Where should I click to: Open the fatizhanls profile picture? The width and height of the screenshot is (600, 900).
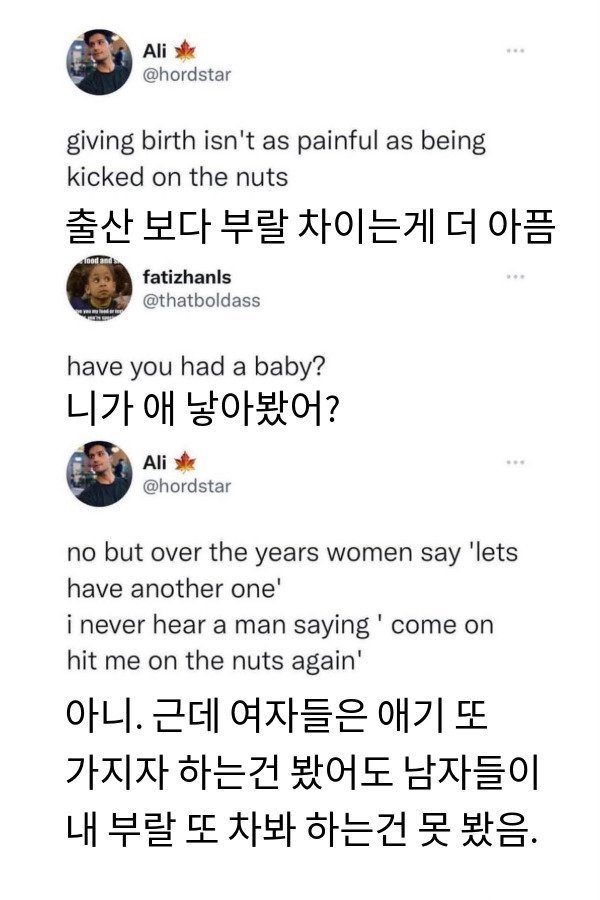coord(99,289)
